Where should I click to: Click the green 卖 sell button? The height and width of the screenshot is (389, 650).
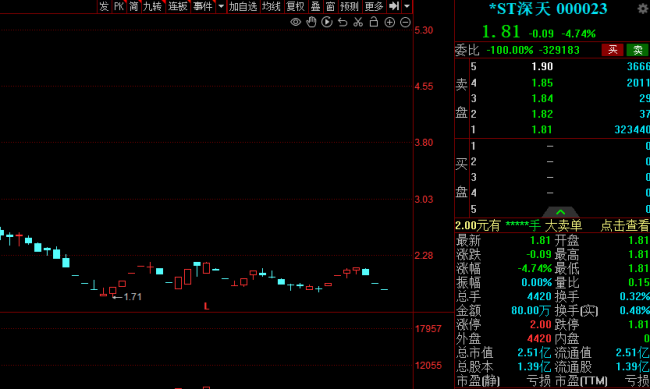pos(638,50)
